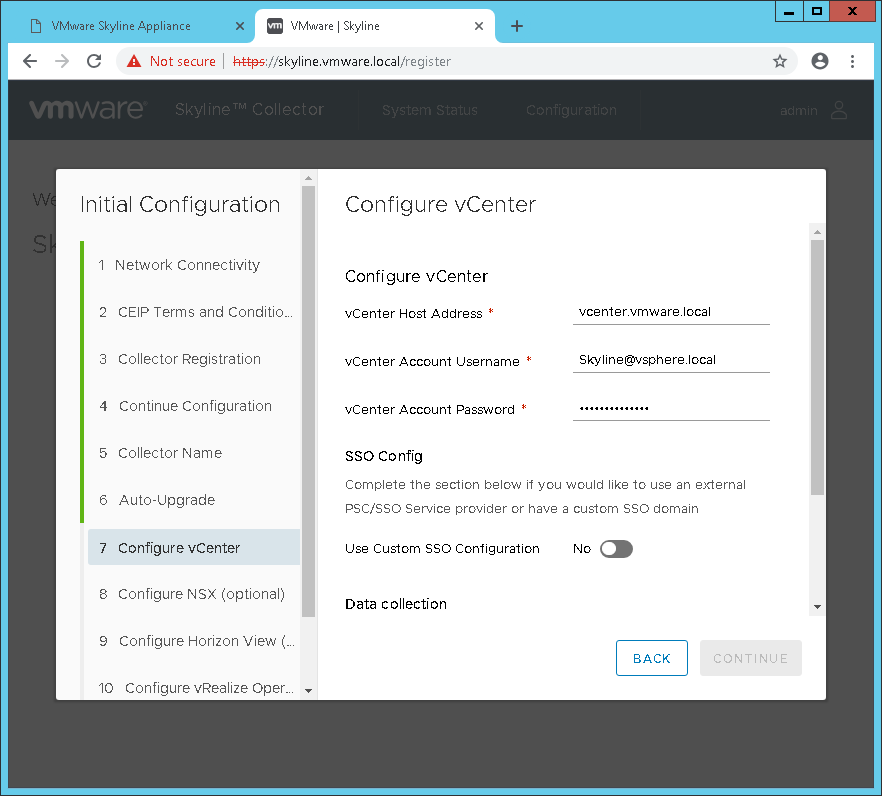Image resolution: width=882 pixels, height=796 pixels.
Task: Click the browser forward arrow
Action: coord(62,61)
